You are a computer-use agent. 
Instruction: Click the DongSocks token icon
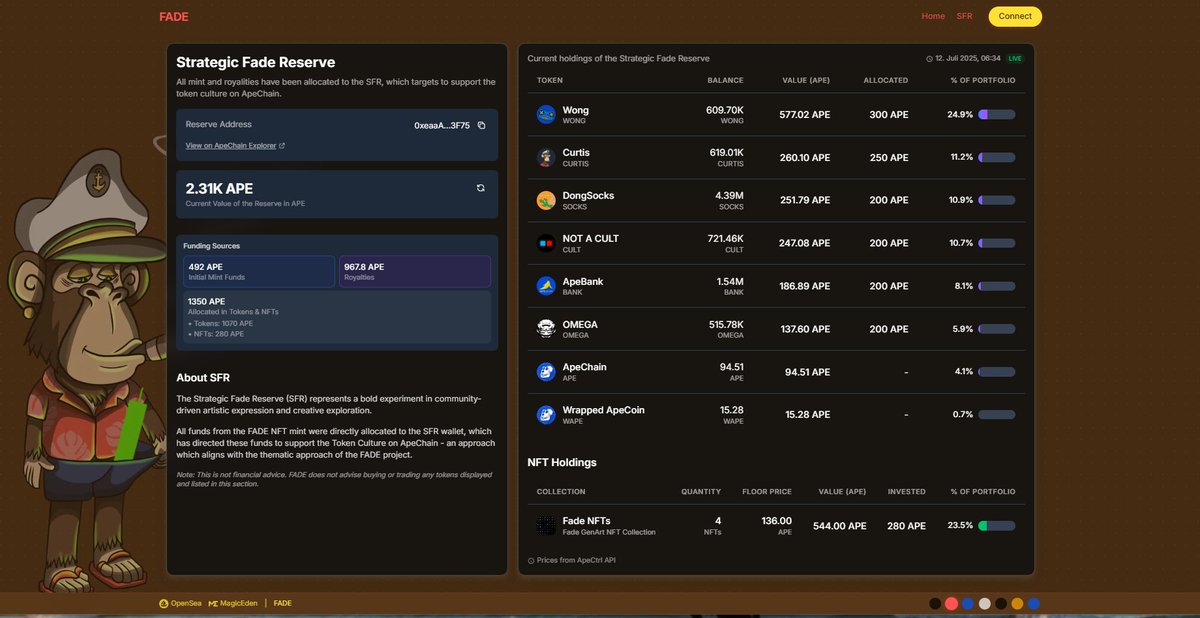[x=546, y=200]
